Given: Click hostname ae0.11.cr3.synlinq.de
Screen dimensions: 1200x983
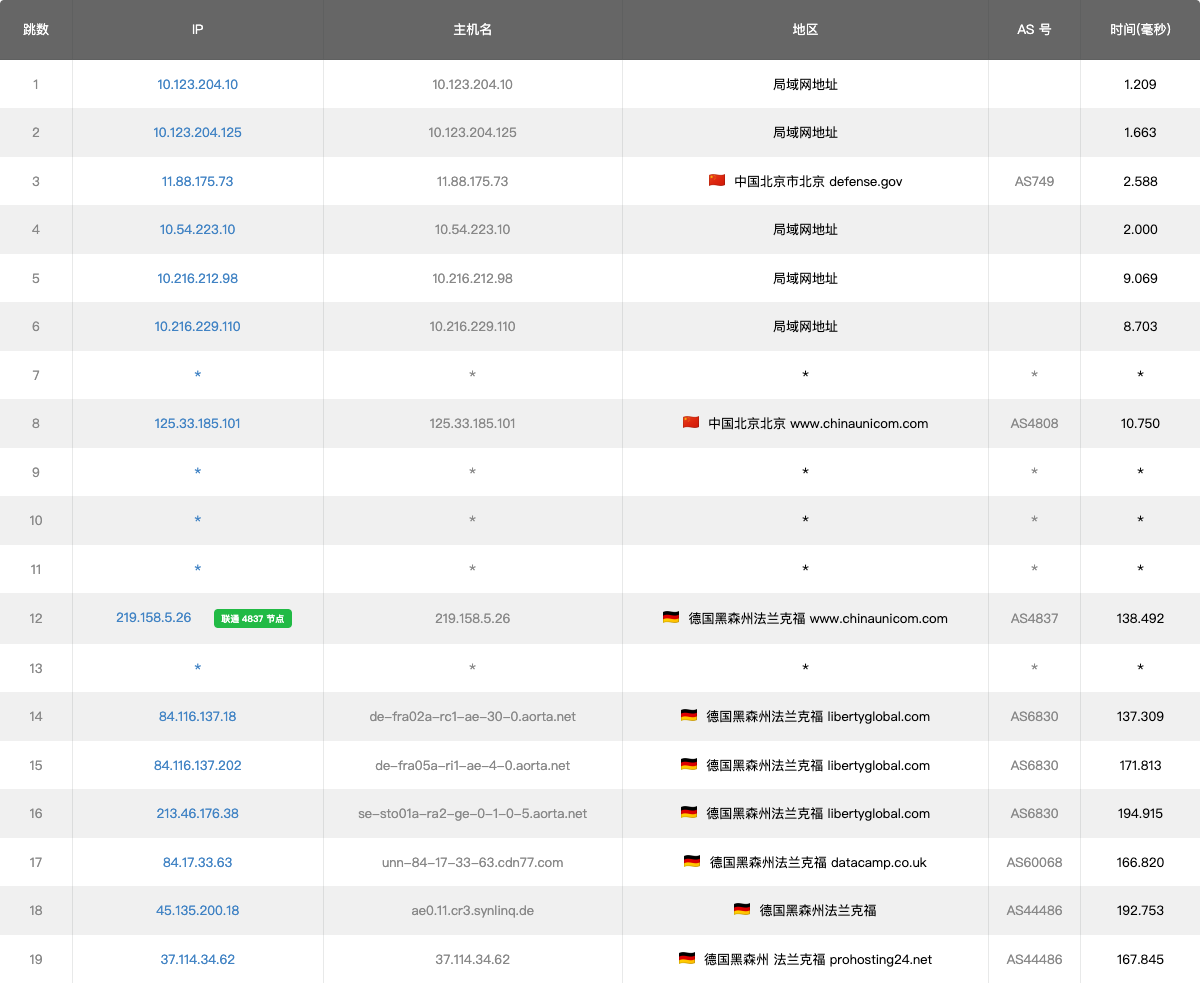Looking at the screenshot, I should (472, 910).
